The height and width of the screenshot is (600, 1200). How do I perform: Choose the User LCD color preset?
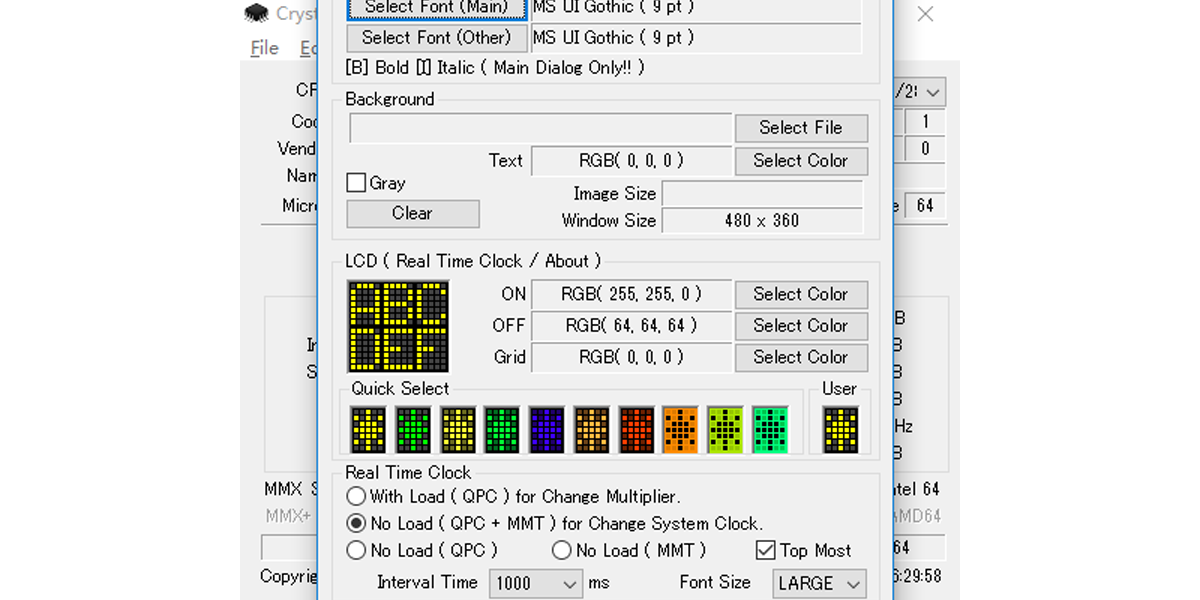coord(840,429)
